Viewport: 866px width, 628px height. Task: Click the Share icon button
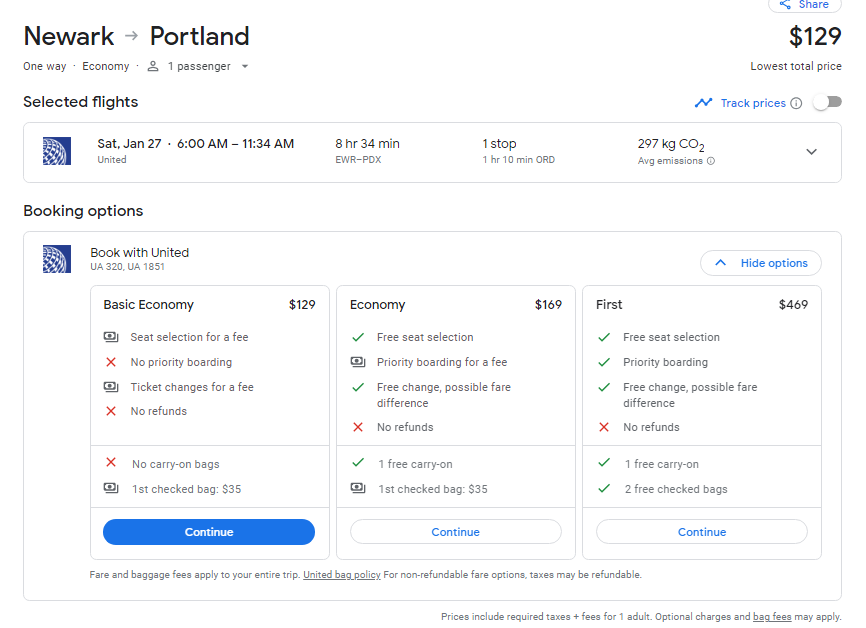click(x=785, y=5)
